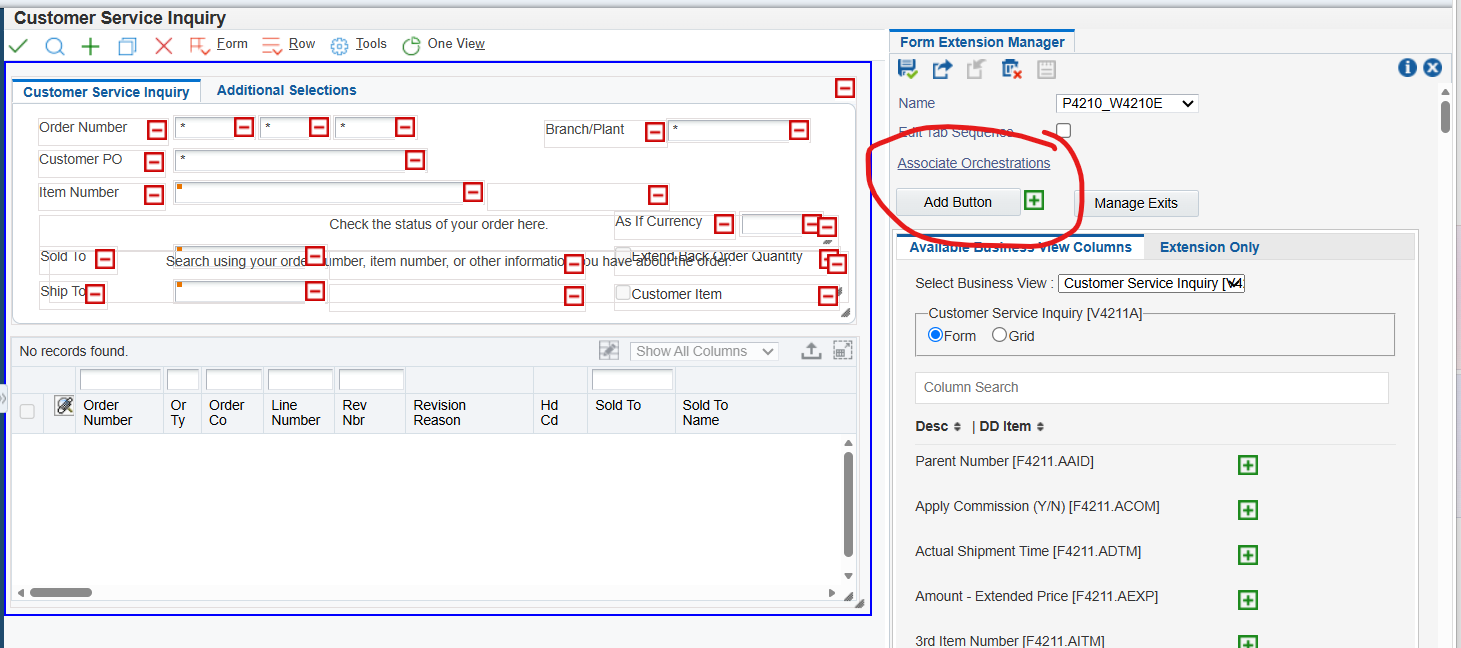Enable Edit Tab Sequence checkbox
Viewport: 1461px width, 648px height.
pos(1064,131)
